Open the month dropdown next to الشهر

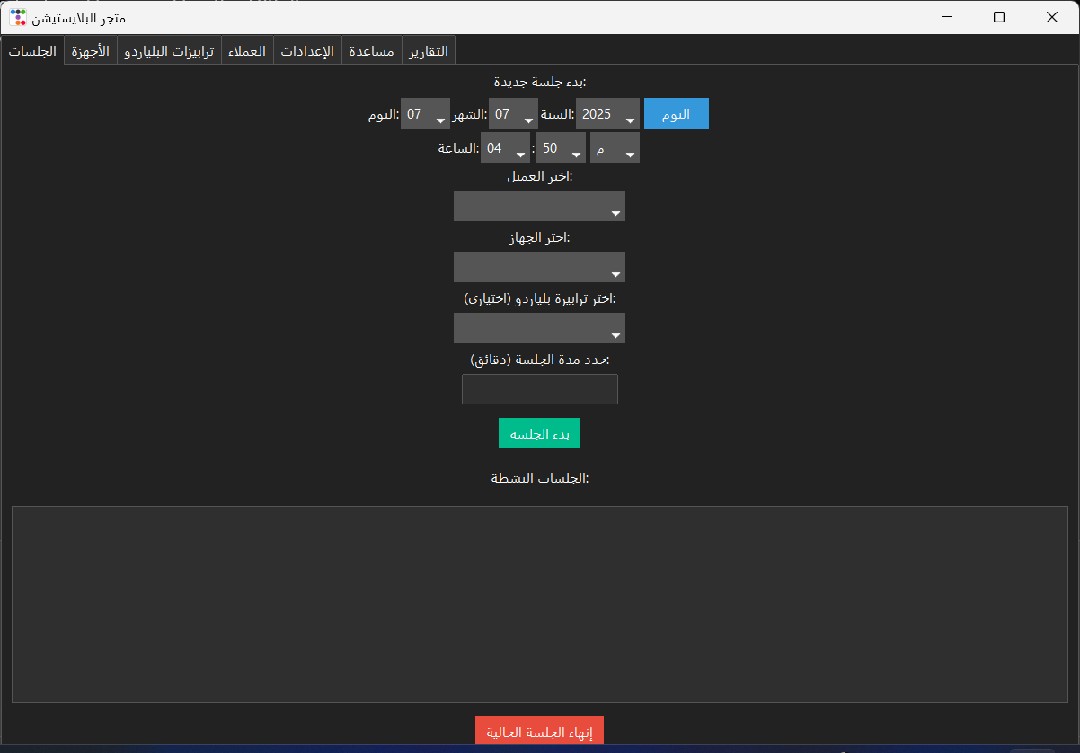[x=514, y=115]
